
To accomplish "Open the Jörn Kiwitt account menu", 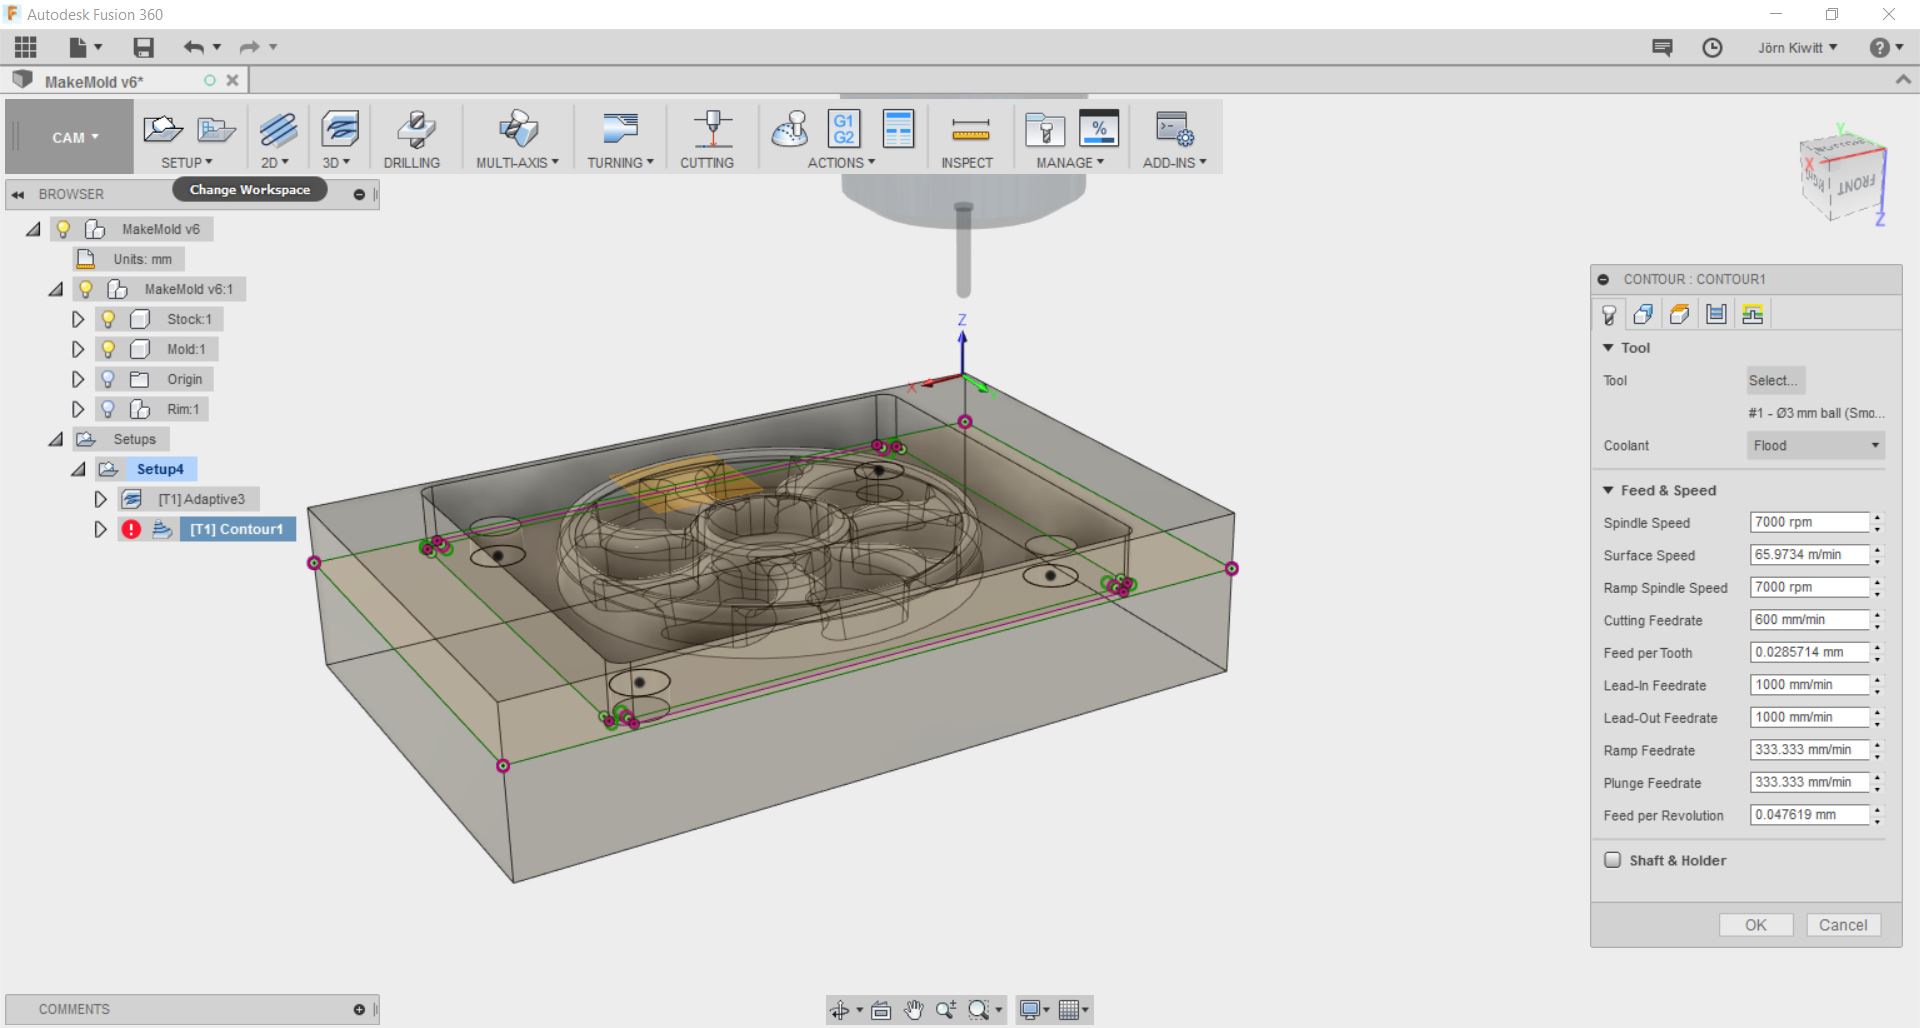I will 1797,47.
